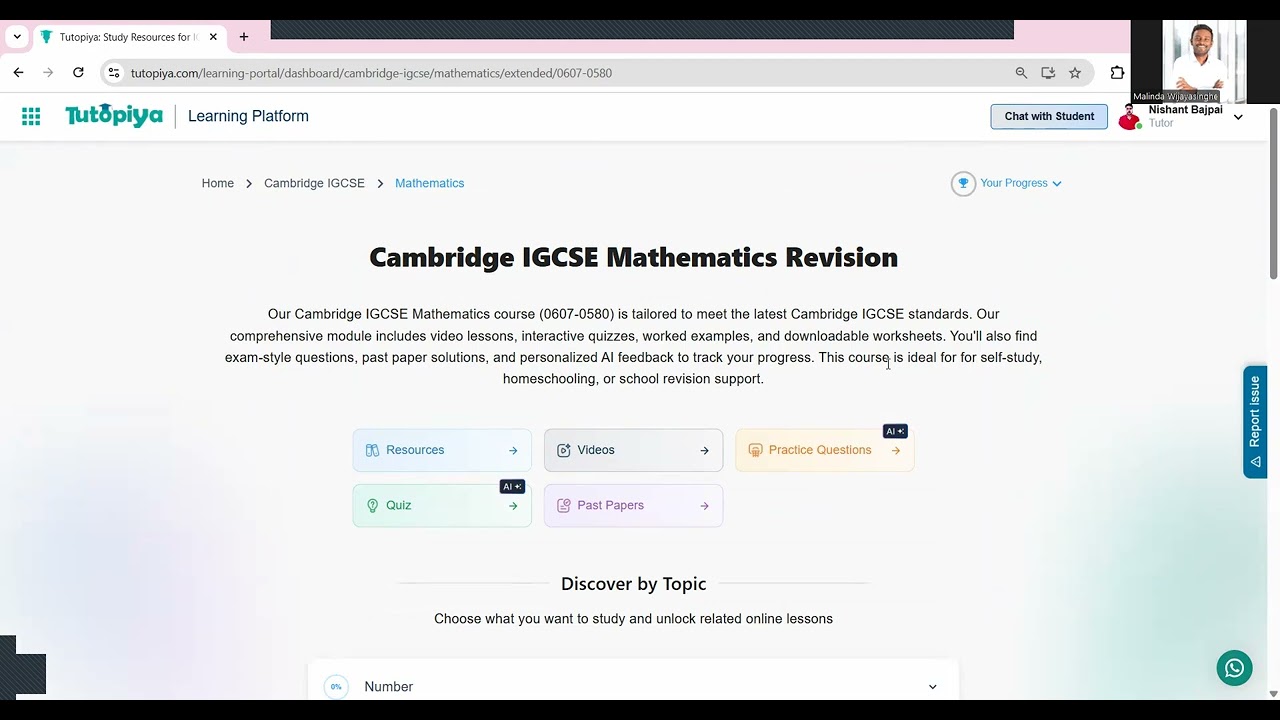This screenshot has height=720, width=1280.
Task: Click Chat with Student button
Action: click(x=1049, y=116)
